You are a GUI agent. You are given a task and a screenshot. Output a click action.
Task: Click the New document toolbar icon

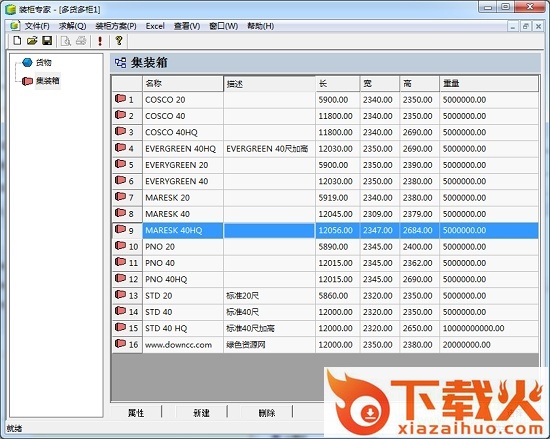17,41
